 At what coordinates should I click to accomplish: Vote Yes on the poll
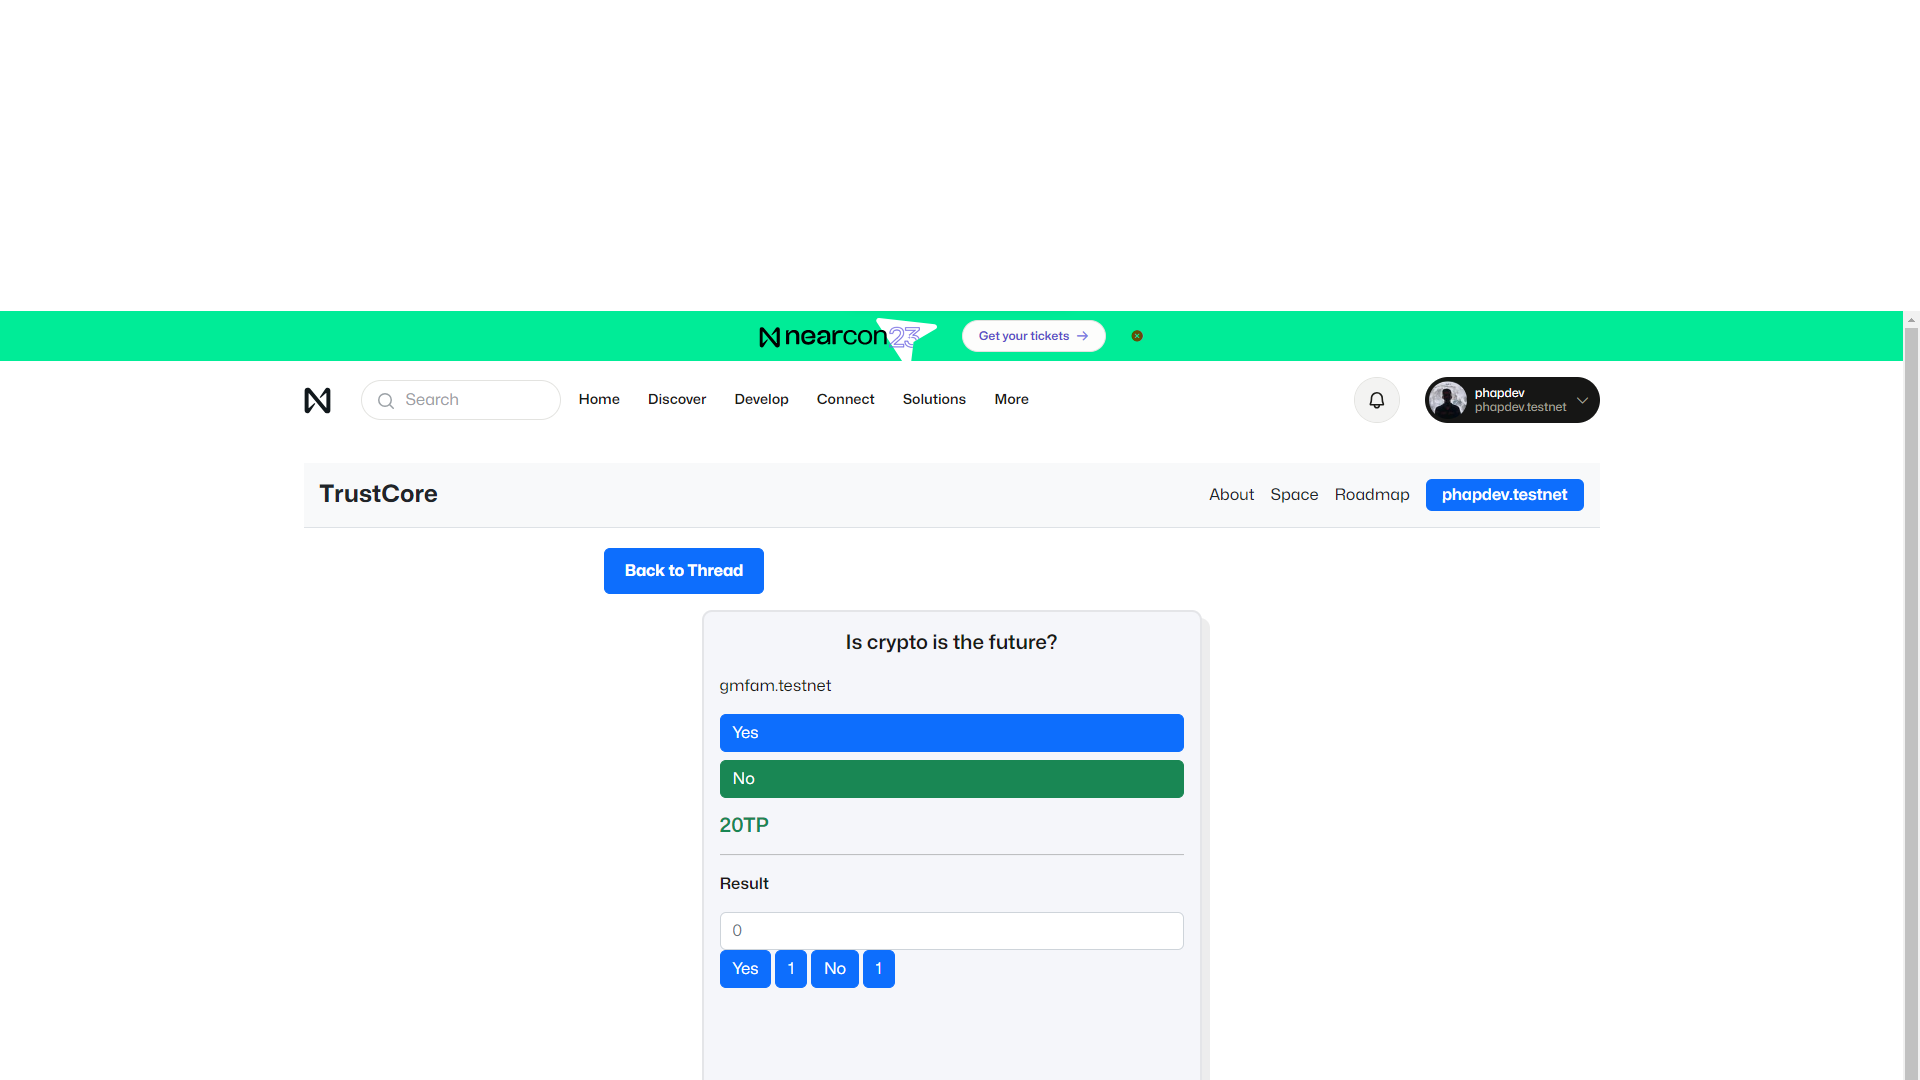pos(951,733)
